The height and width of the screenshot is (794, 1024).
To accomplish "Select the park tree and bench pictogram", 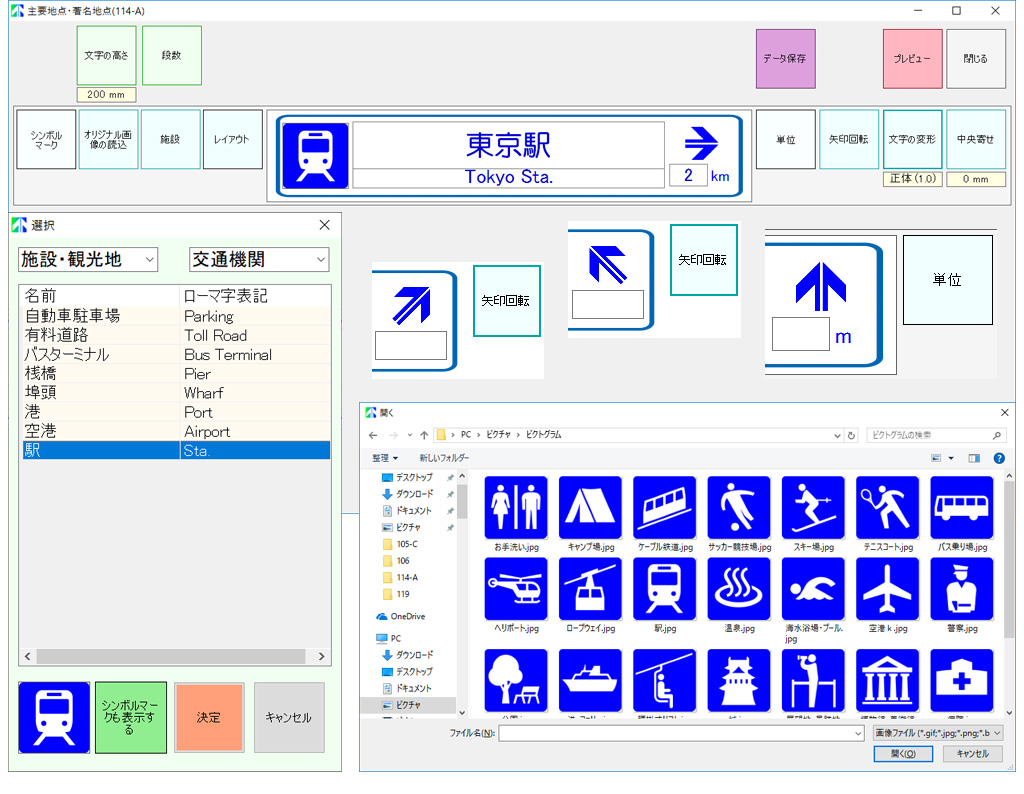I will point(516,680).
